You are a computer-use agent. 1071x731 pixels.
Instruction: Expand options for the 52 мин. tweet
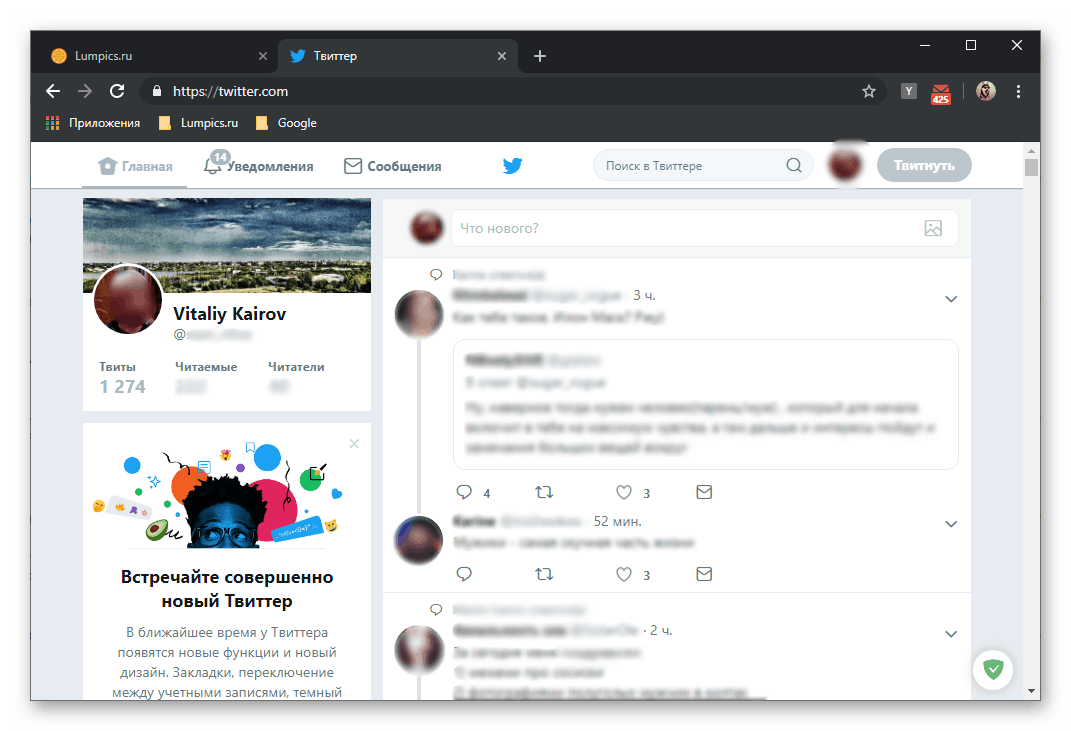coord(951,524)
